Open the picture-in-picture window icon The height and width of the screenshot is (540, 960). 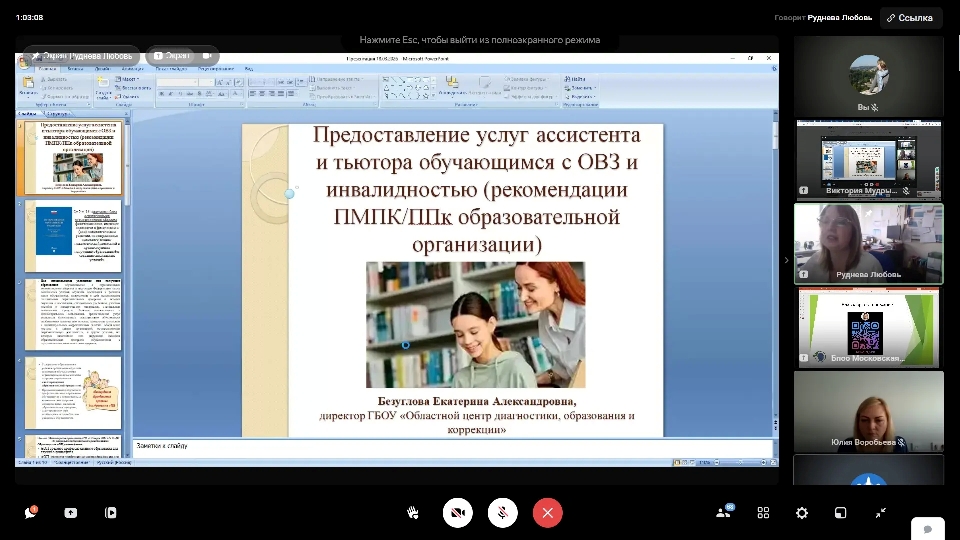pos(841,513)
